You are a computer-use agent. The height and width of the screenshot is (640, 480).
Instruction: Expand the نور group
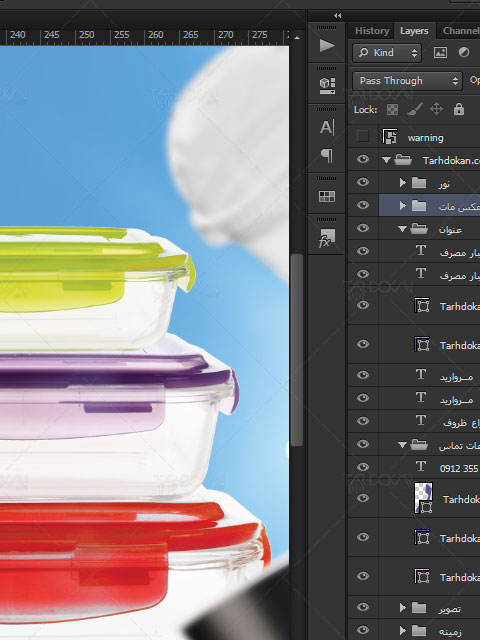click(402, 182)
